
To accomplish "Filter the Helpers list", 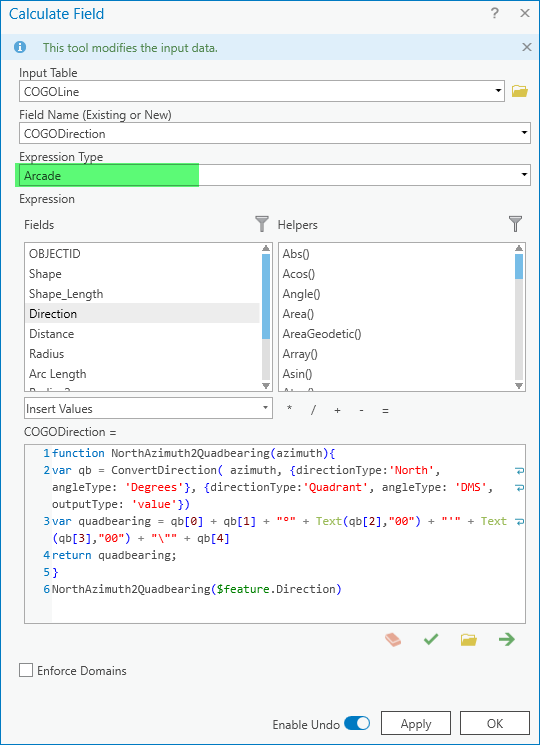I will (x=515, y=223).
